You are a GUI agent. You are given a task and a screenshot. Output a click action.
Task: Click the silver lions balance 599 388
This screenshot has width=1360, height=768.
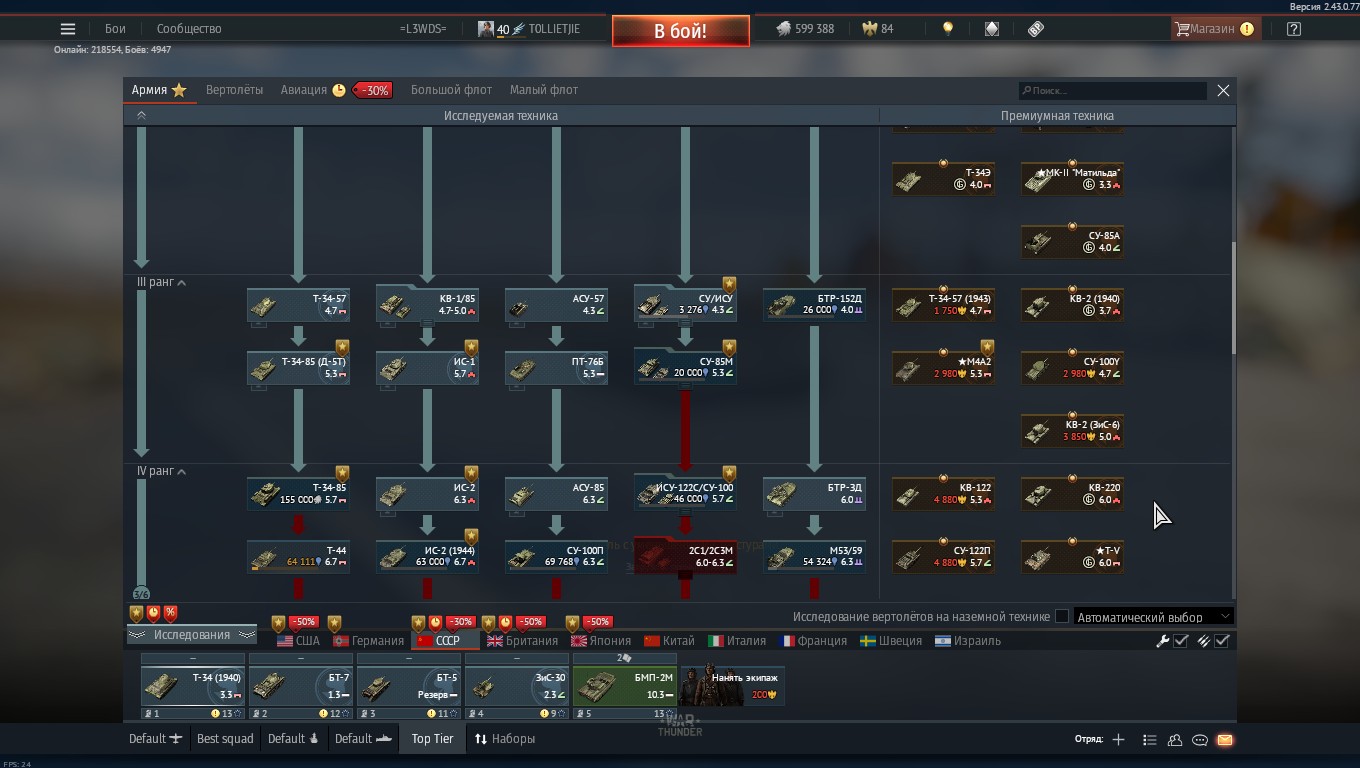click(806, 29)
